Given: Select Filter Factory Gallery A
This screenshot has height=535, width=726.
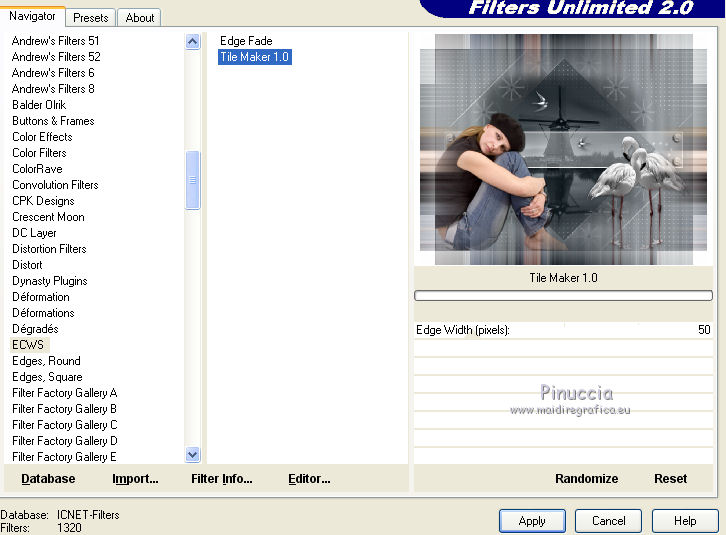Looking at the screenshot, I should 65,393.
